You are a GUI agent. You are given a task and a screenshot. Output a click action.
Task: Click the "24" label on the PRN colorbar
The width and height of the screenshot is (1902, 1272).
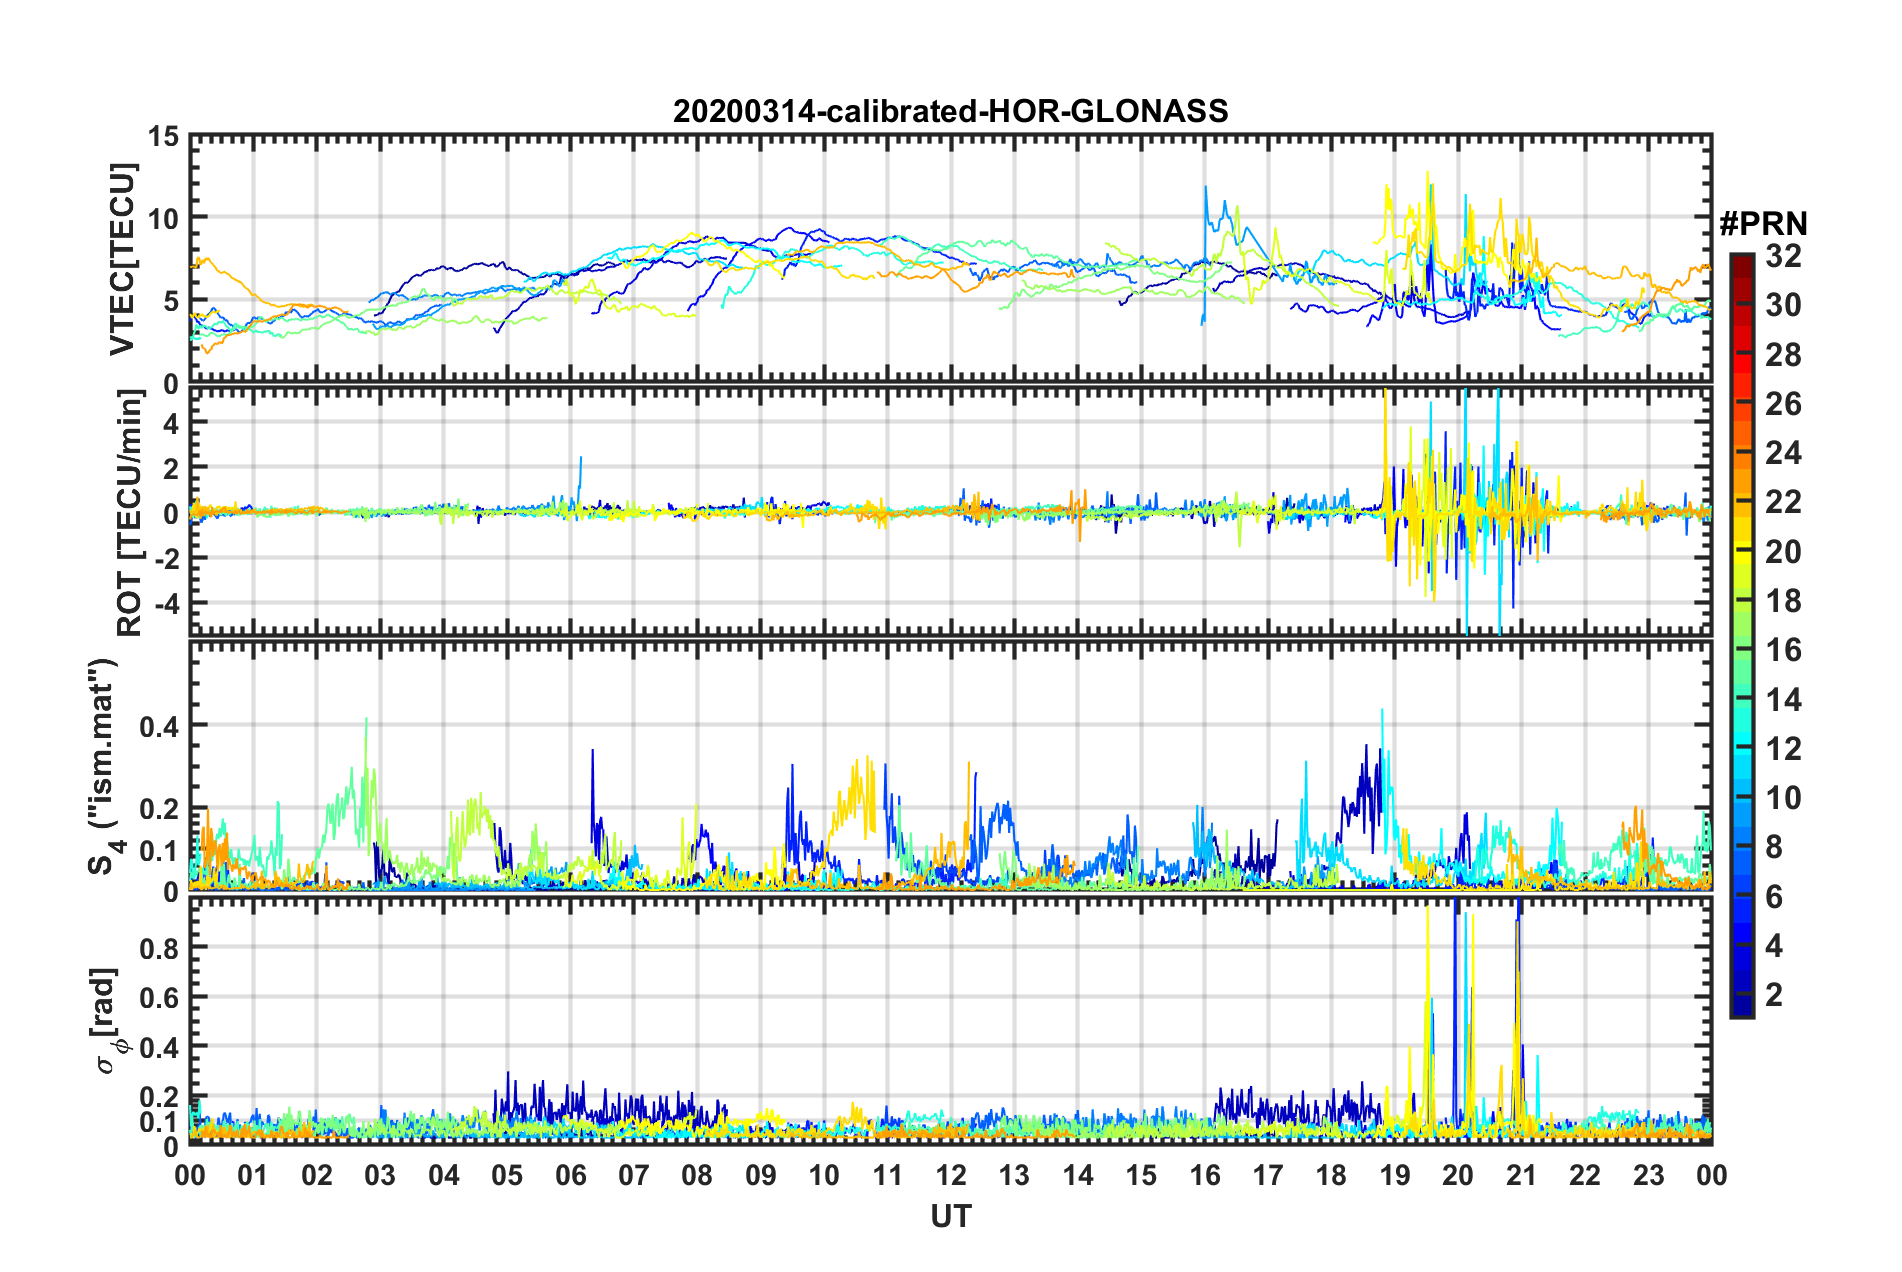(x=1784, y=453)
